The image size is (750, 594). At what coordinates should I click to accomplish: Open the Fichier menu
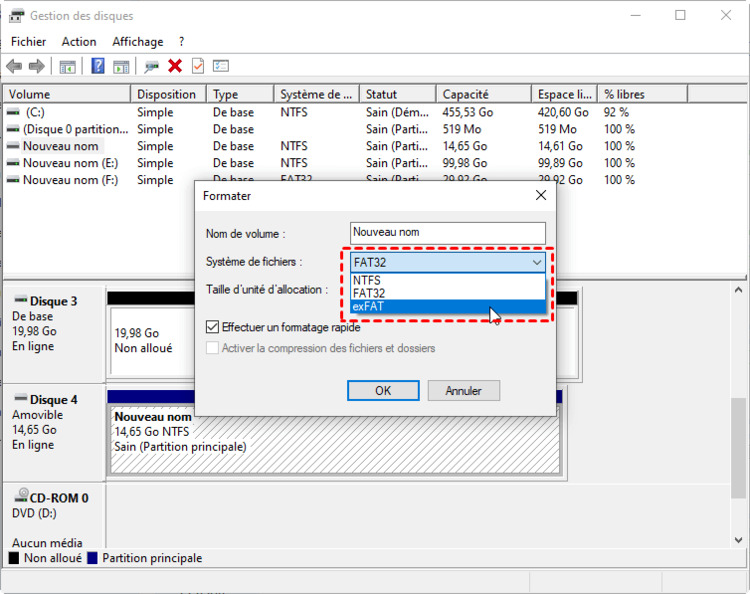(28, 42)
